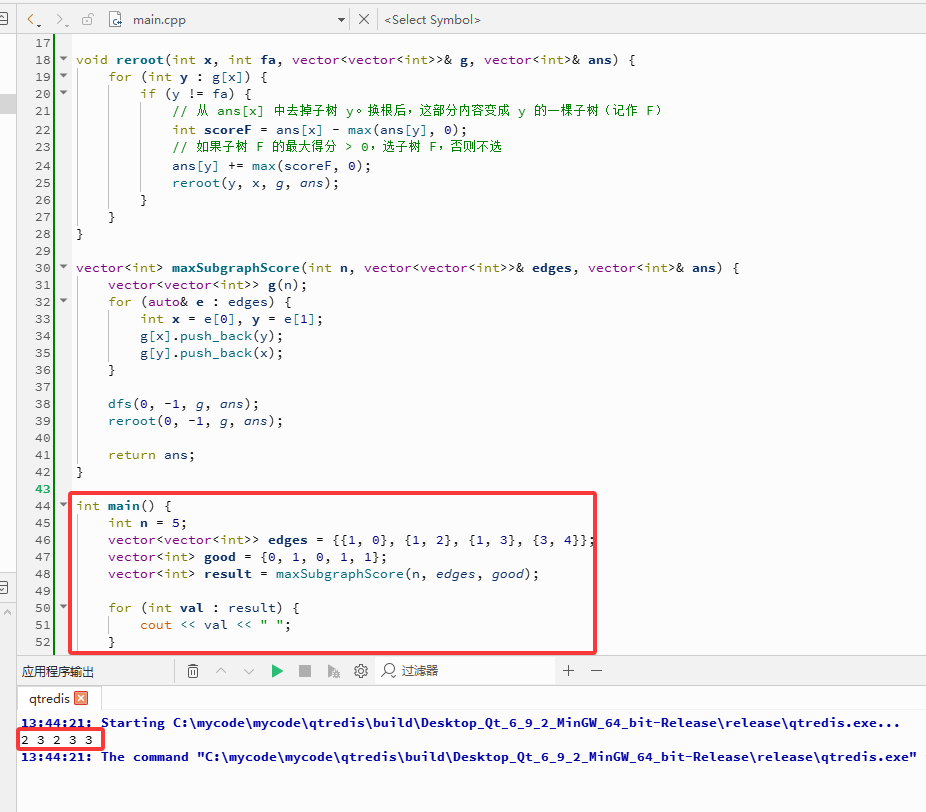The height and width of the screenshot is (812, 926).
Task: Click 'good' variable on line 47
Action: coord(220,557)
